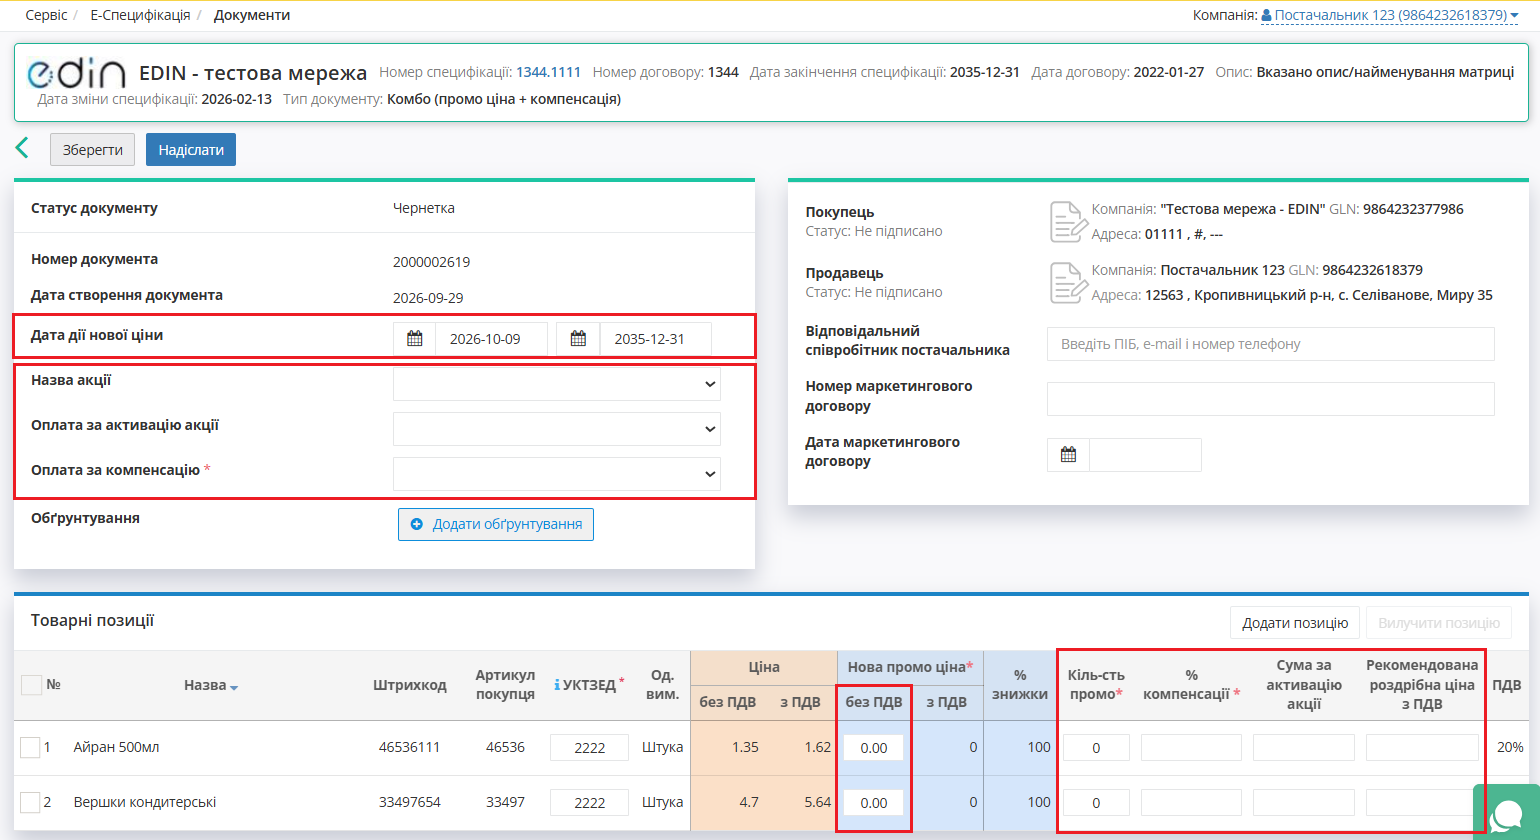Toggle the select-all positions checkbox

31,685
